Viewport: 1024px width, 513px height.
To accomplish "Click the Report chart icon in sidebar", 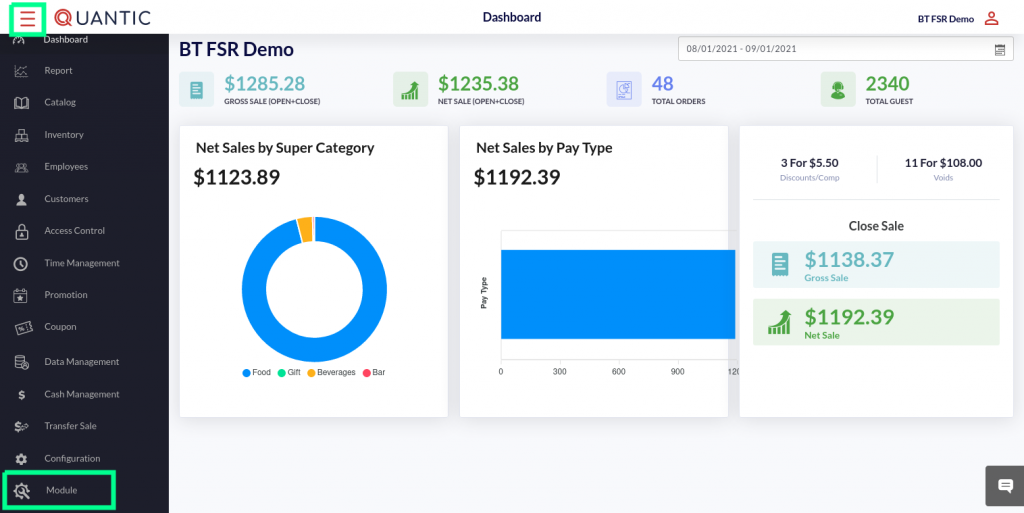I will tap(21, 71).
